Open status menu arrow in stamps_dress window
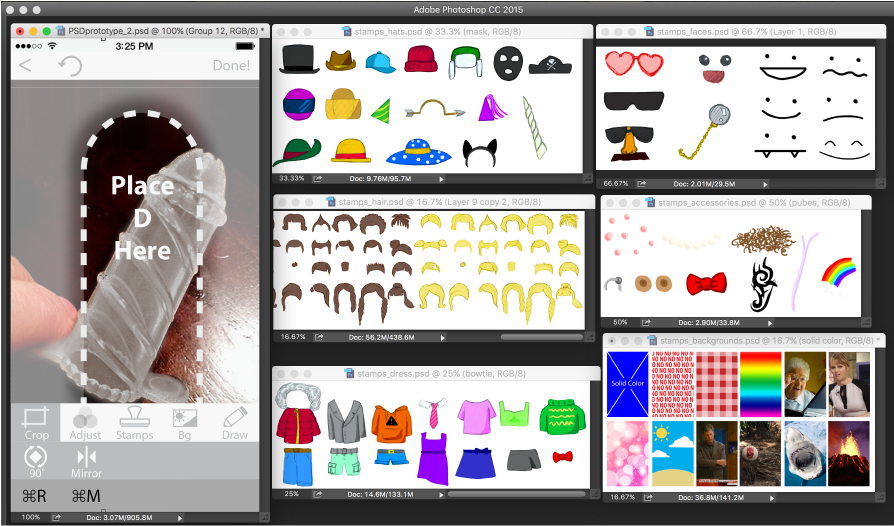 tap(441, 494)
